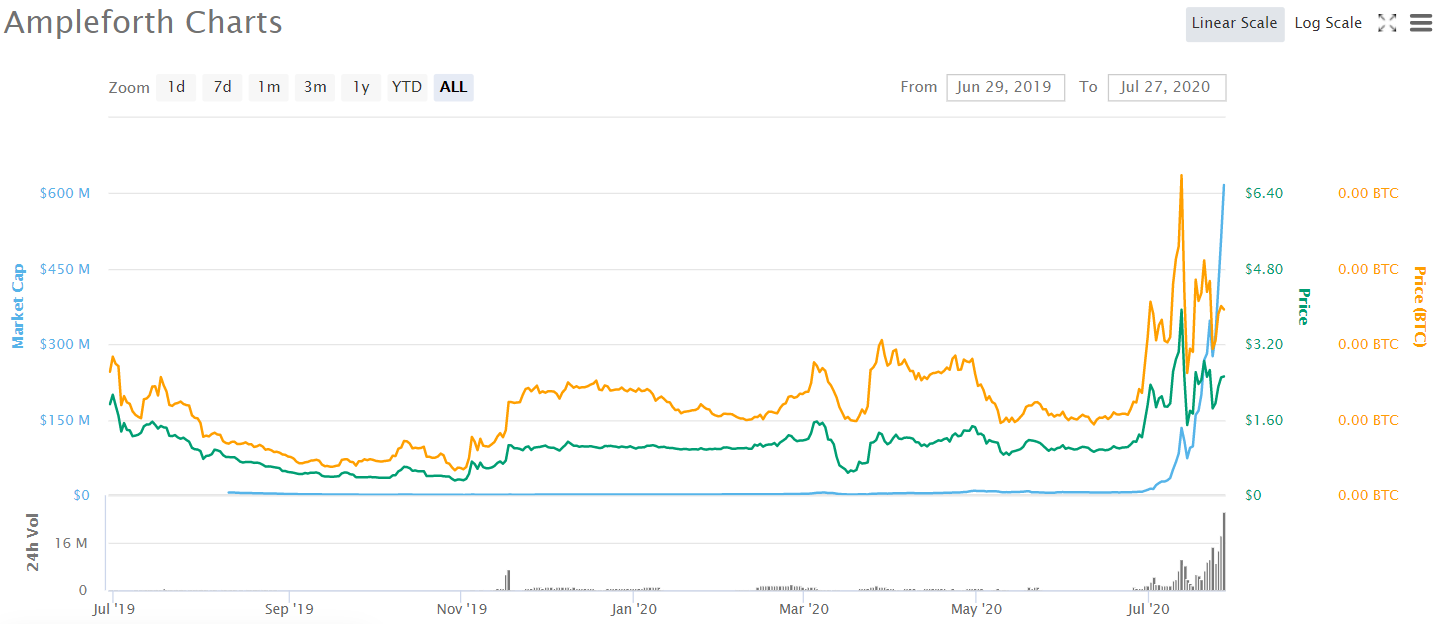Set zoom to 7d
The width and height of the screenshot is (1440, 624).
tap(222, 87)
